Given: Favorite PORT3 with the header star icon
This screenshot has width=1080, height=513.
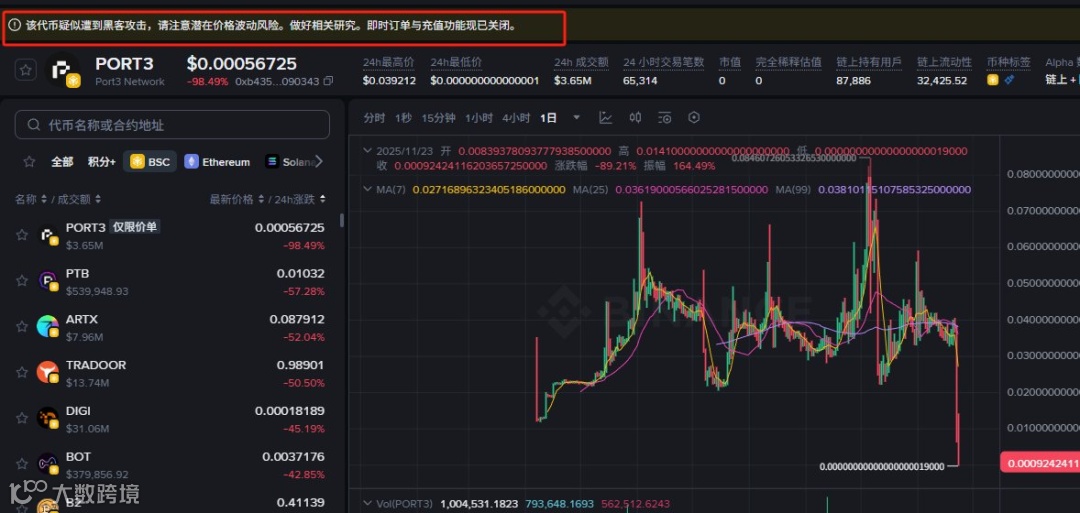Looking at the screenshot, I should [x=25, y=70].
